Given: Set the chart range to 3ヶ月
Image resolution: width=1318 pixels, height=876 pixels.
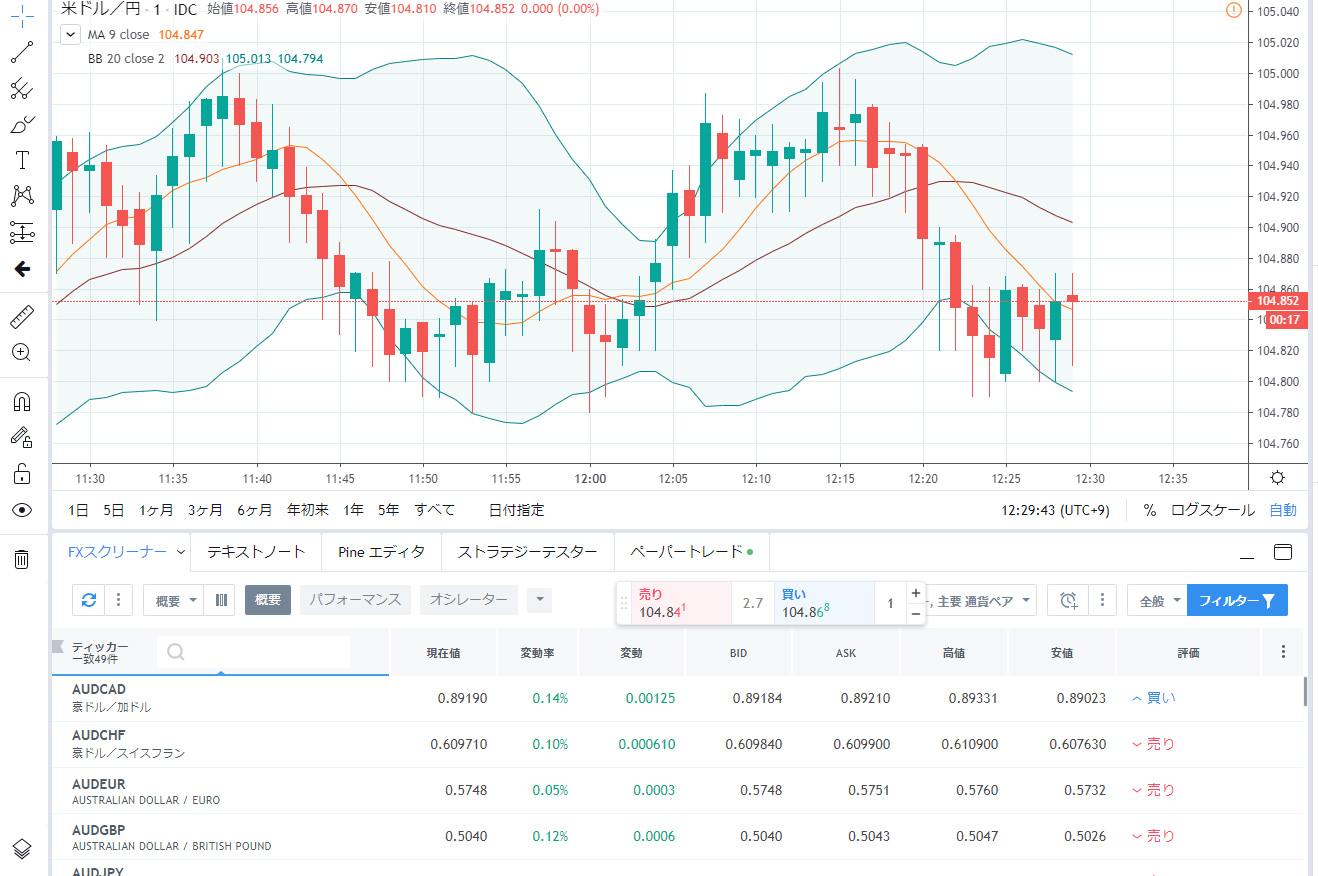Looking at the screenshot, I should click(x=205, y=510).
